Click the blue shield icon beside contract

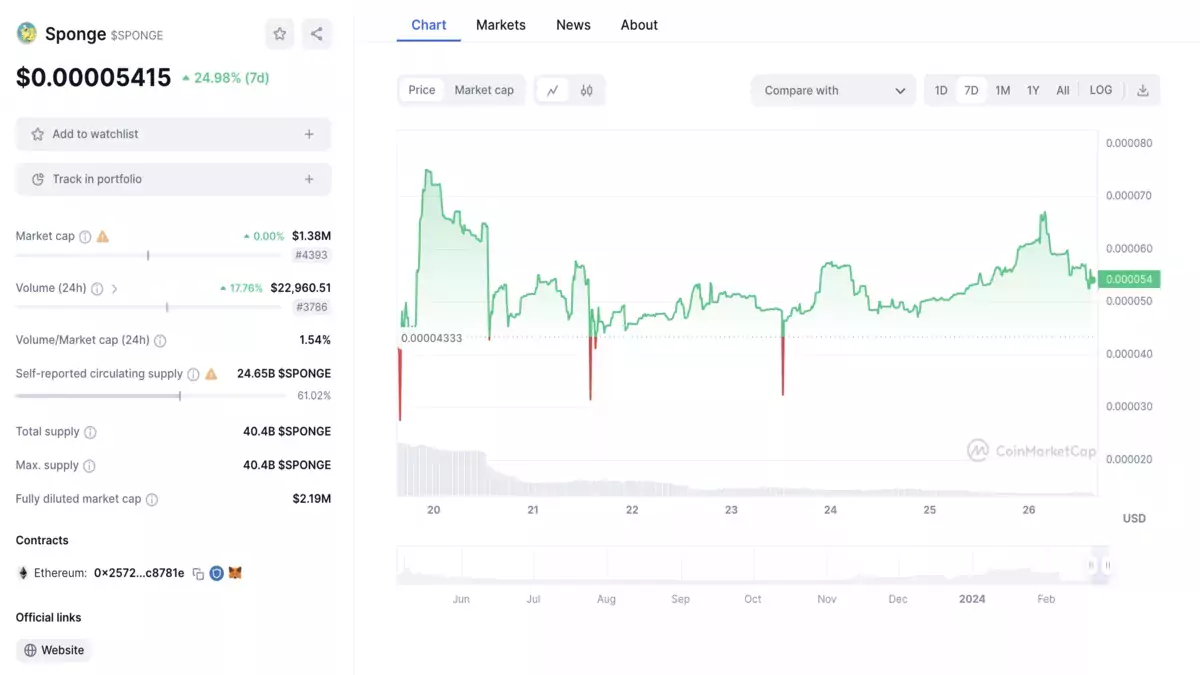[x=216, y=574]
